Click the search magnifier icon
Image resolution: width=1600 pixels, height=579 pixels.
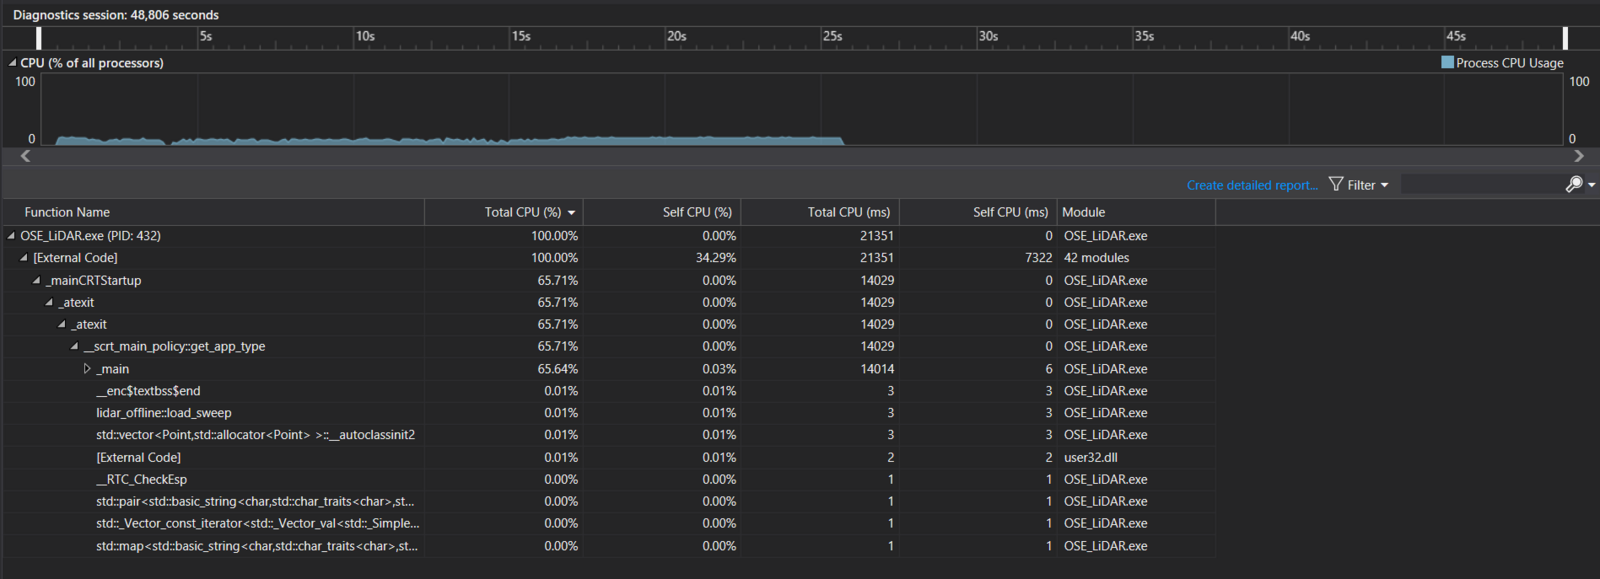[1573, 184]
